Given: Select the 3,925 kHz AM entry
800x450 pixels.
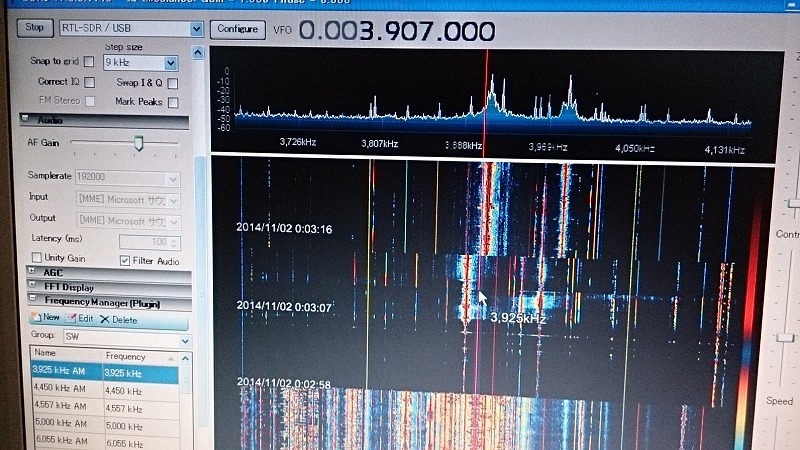Looking at the screenshot, I should [x=105, y=371].
